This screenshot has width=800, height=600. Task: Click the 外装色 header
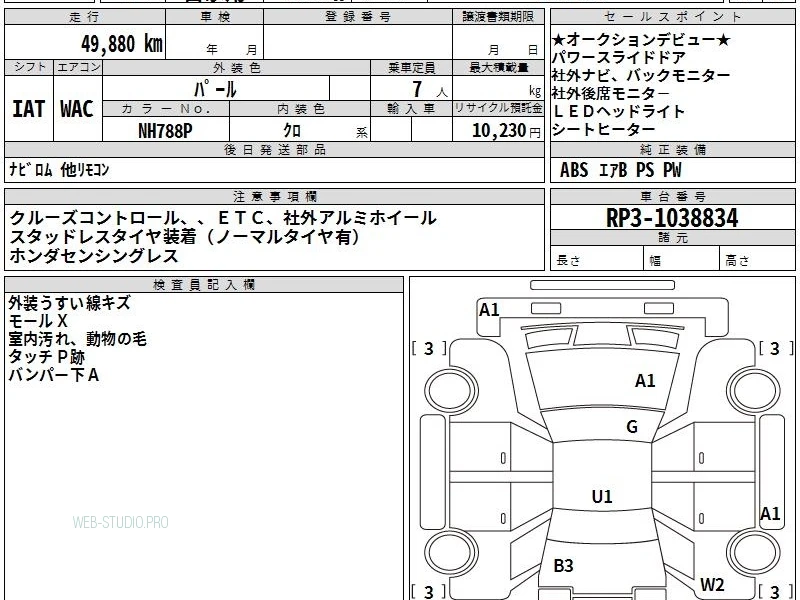pos(237,67)
